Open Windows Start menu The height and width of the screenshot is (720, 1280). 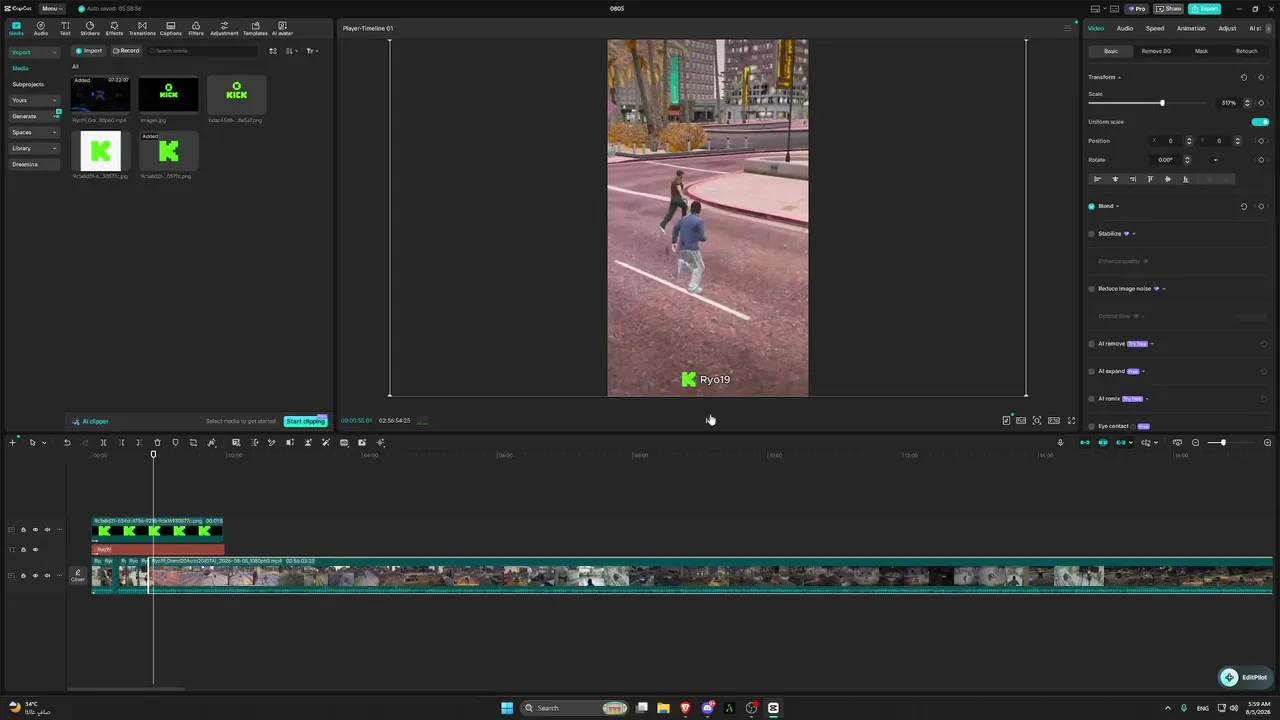click(507, 708)
